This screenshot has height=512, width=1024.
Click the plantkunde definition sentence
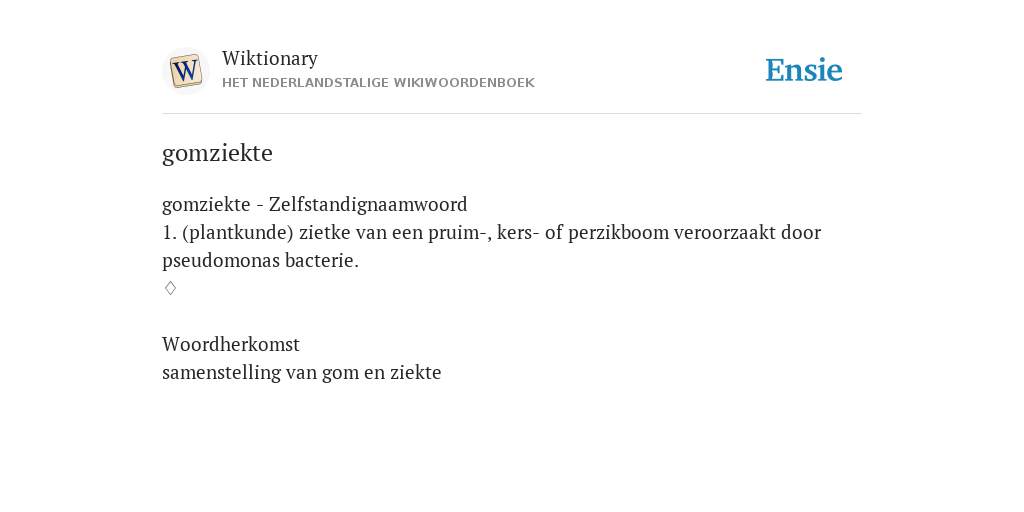click(x=491, y=246)
